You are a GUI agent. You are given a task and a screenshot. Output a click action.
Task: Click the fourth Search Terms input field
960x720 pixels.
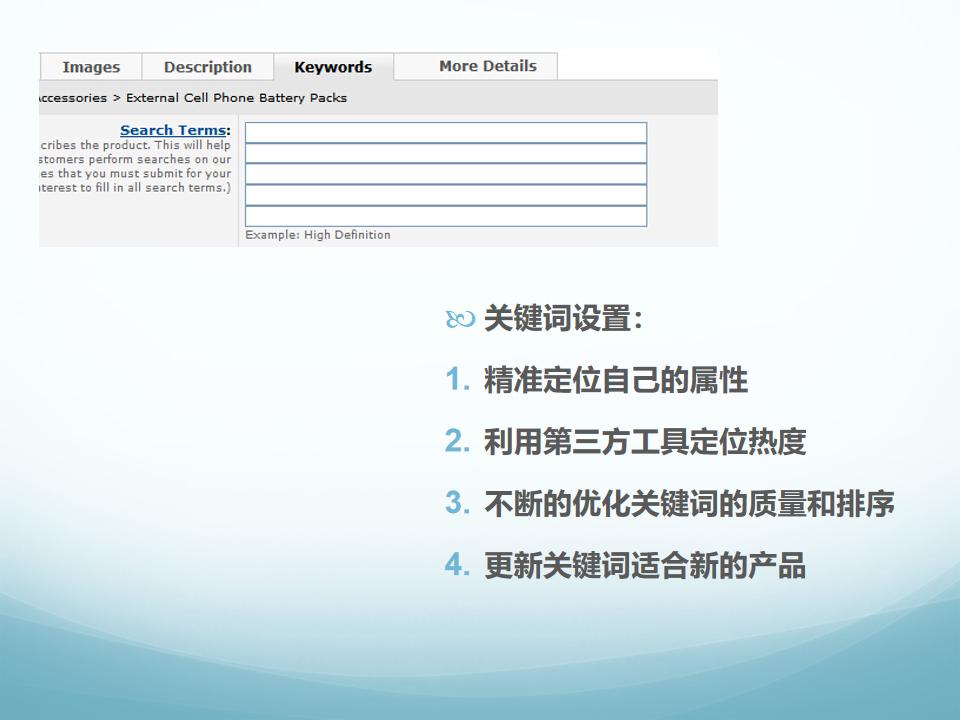(x=446, y=195)
